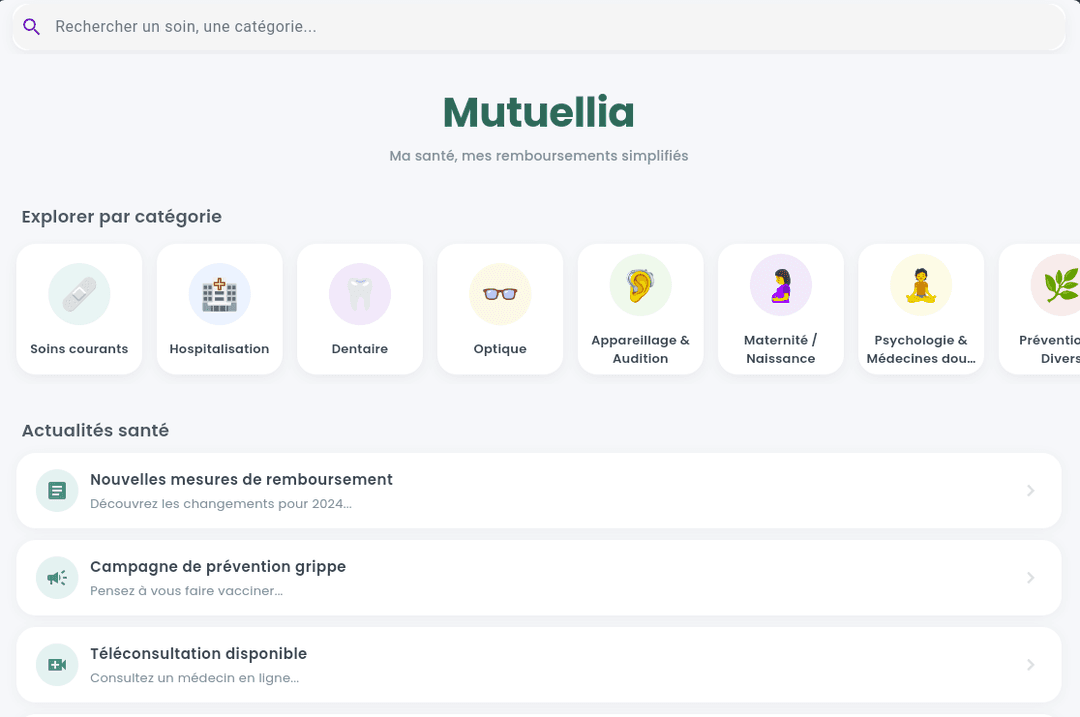Screen dimensions: 1080x717
Task: Select the Soins courants bandage icon
Action: click(79, 293)
